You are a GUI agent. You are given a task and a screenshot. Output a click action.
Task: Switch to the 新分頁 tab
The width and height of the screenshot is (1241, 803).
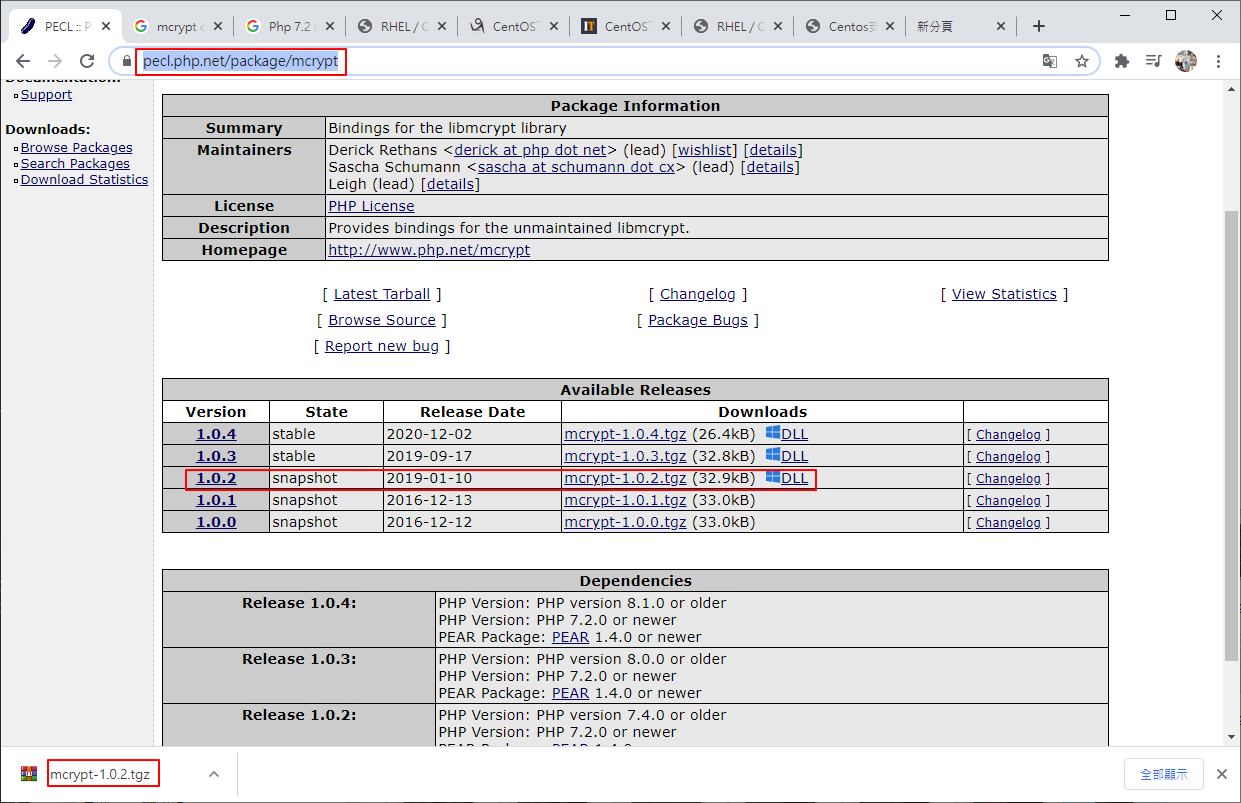point(960,27)
